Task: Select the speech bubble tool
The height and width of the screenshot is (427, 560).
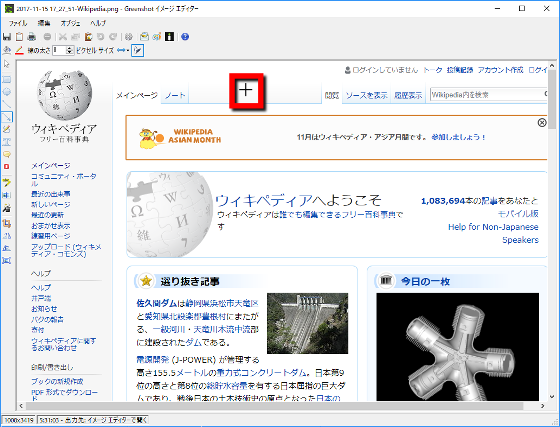Action: [x=7, y=154]
